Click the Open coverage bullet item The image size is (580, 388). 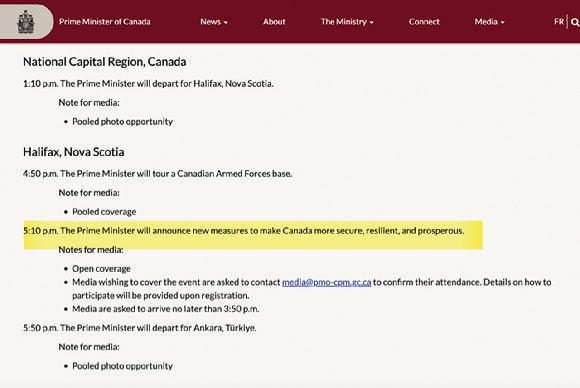tap(101, 269)
